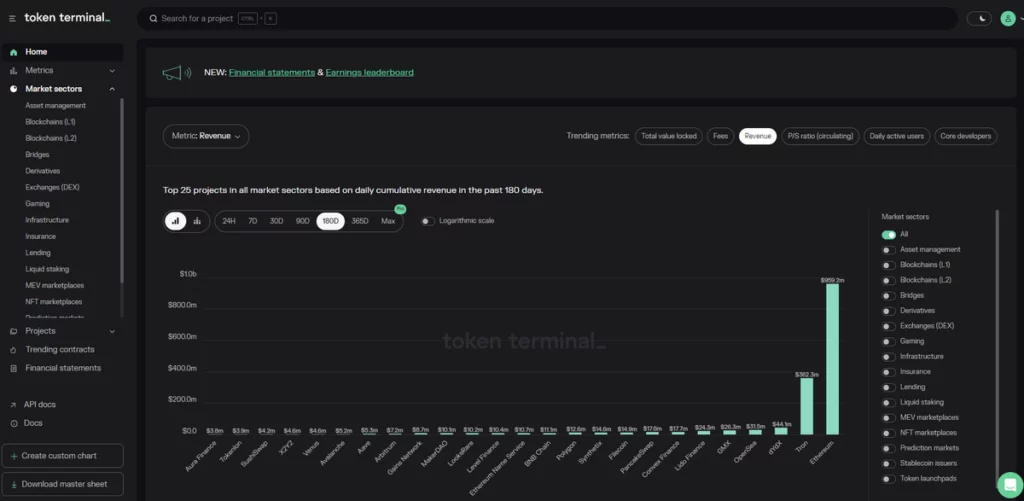Open the chat support bubble icon

[1009, 484]
